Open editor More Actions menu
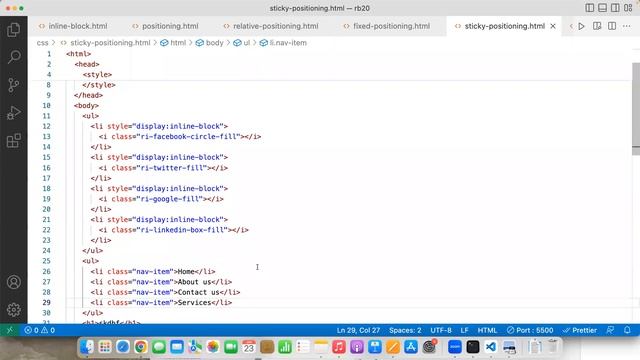The image size is (640, 360). click(627, 26)
